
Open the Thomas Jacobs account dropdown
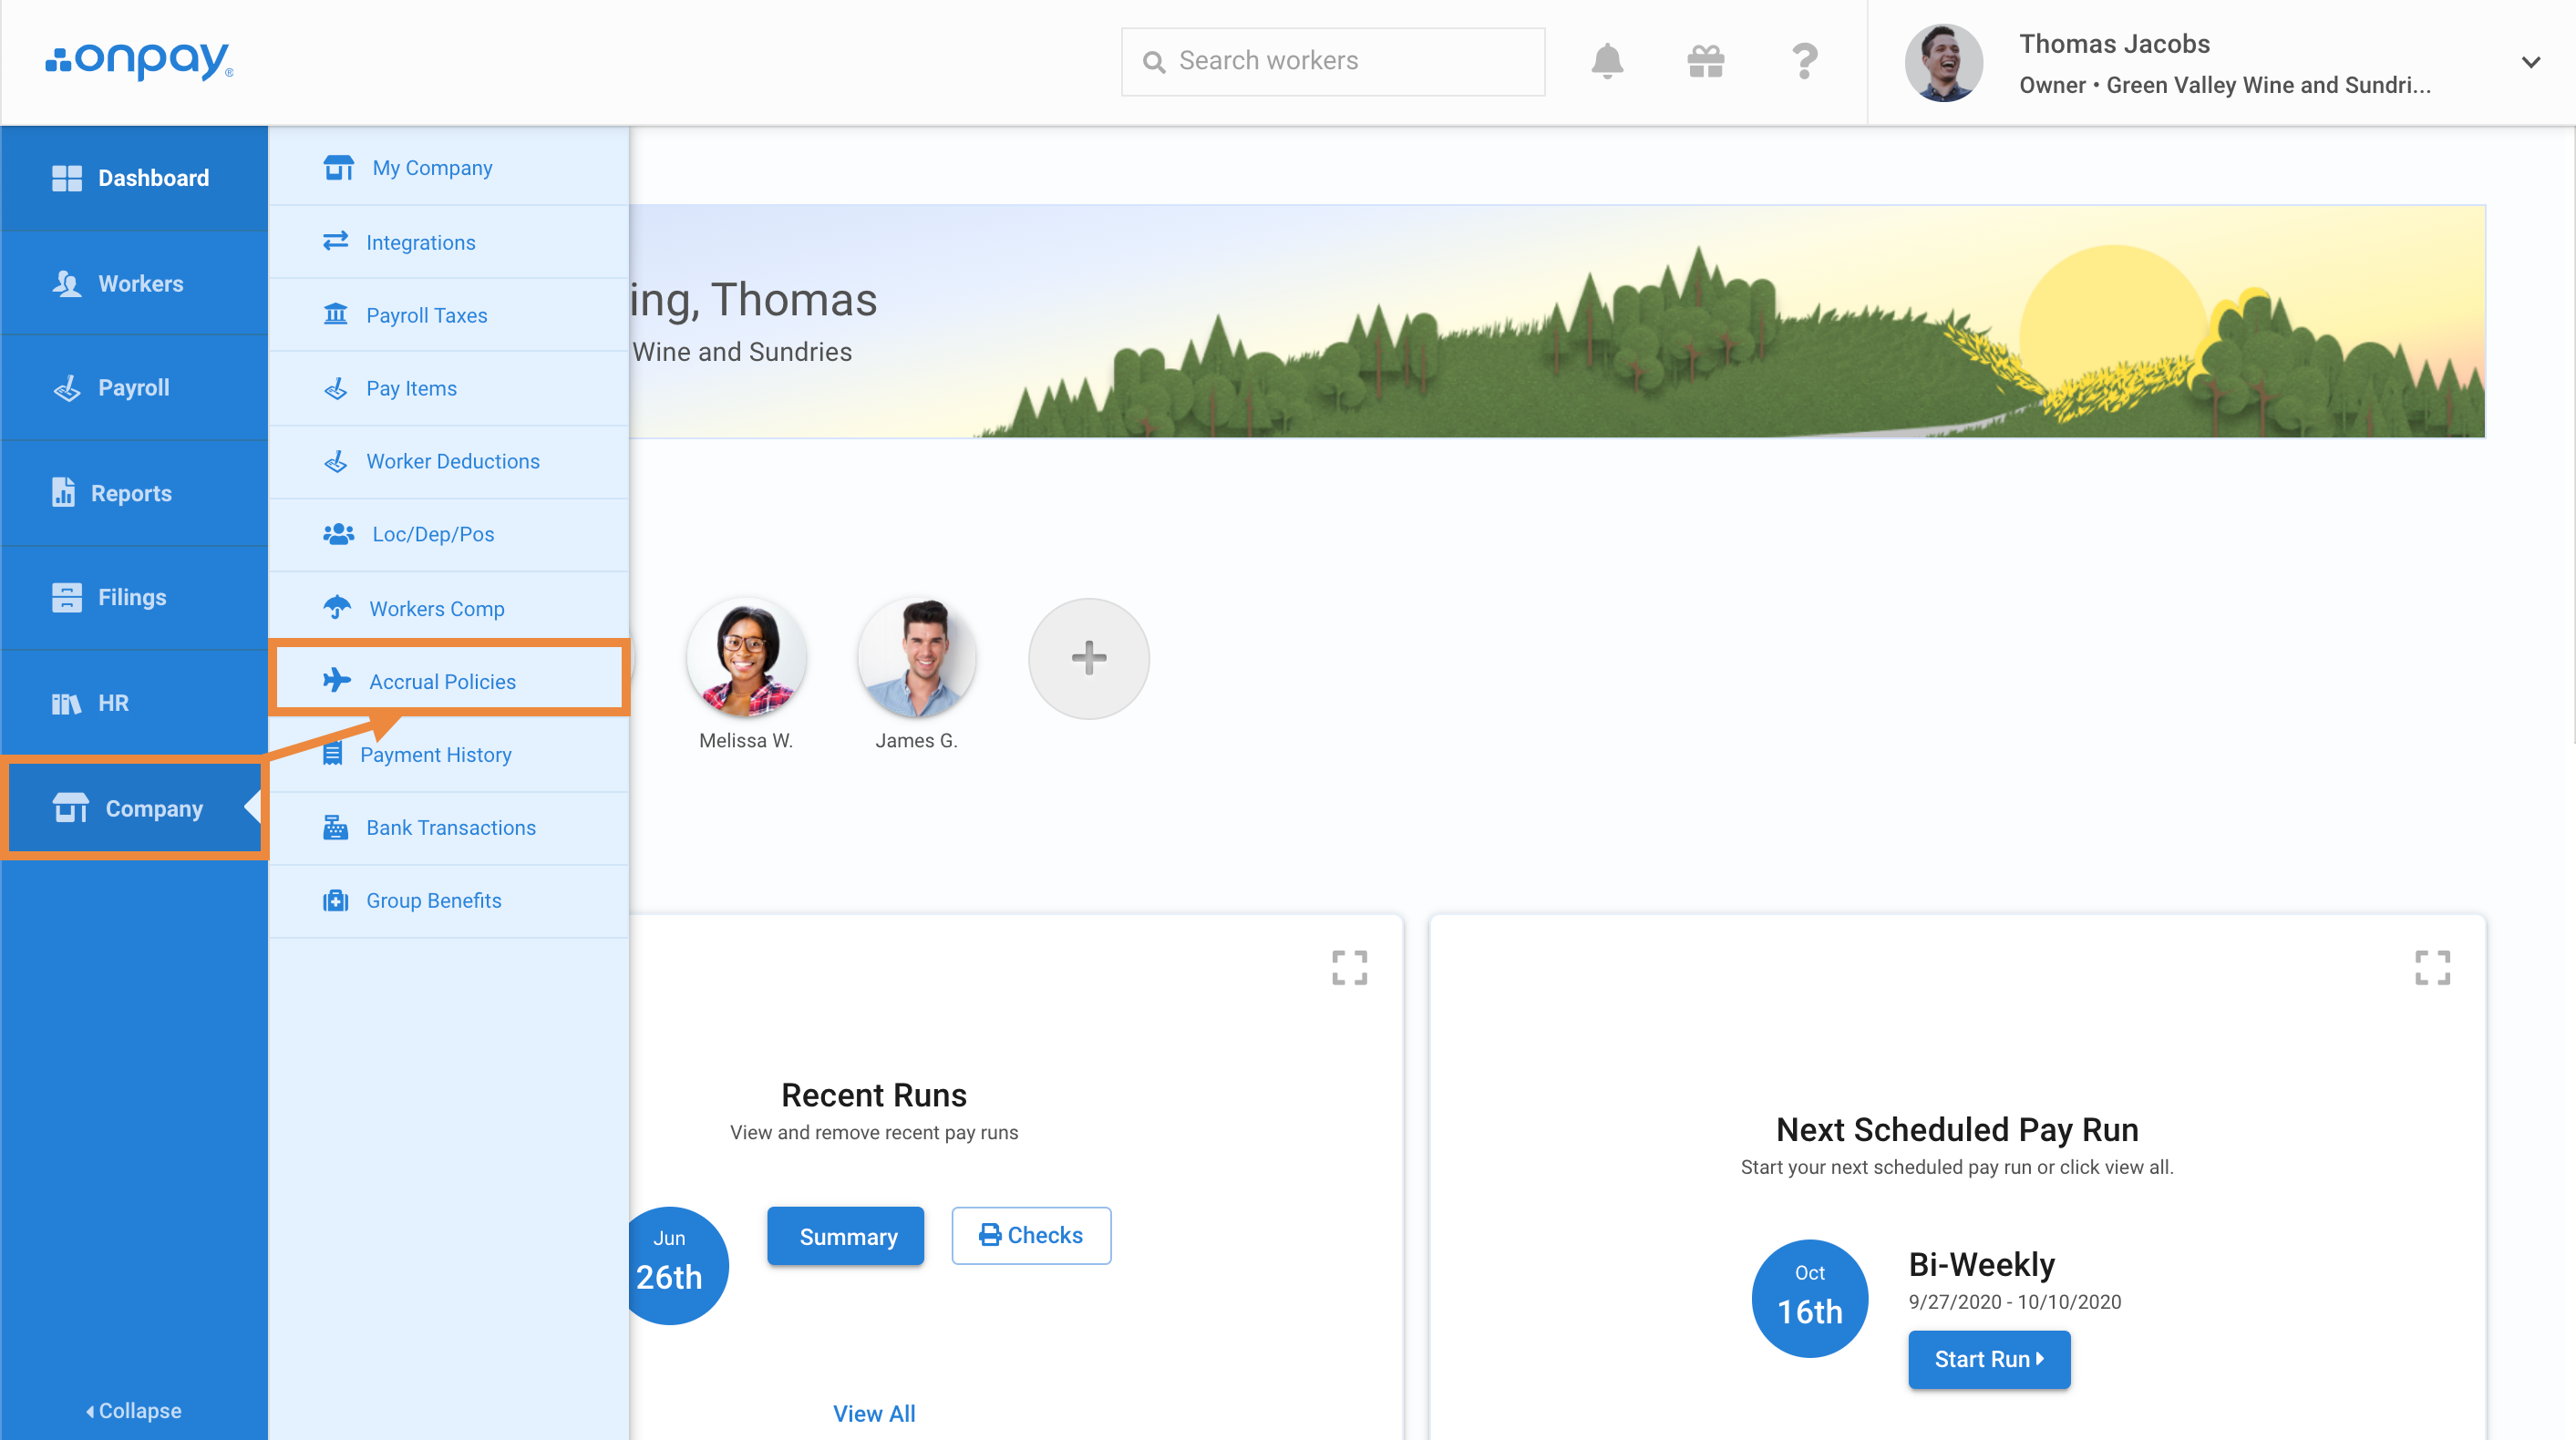click(x=2530, y=62)
